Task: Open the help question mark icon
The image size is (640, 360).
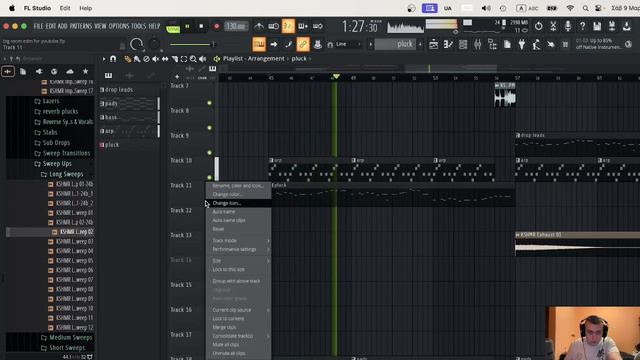Action: (582, 26)
